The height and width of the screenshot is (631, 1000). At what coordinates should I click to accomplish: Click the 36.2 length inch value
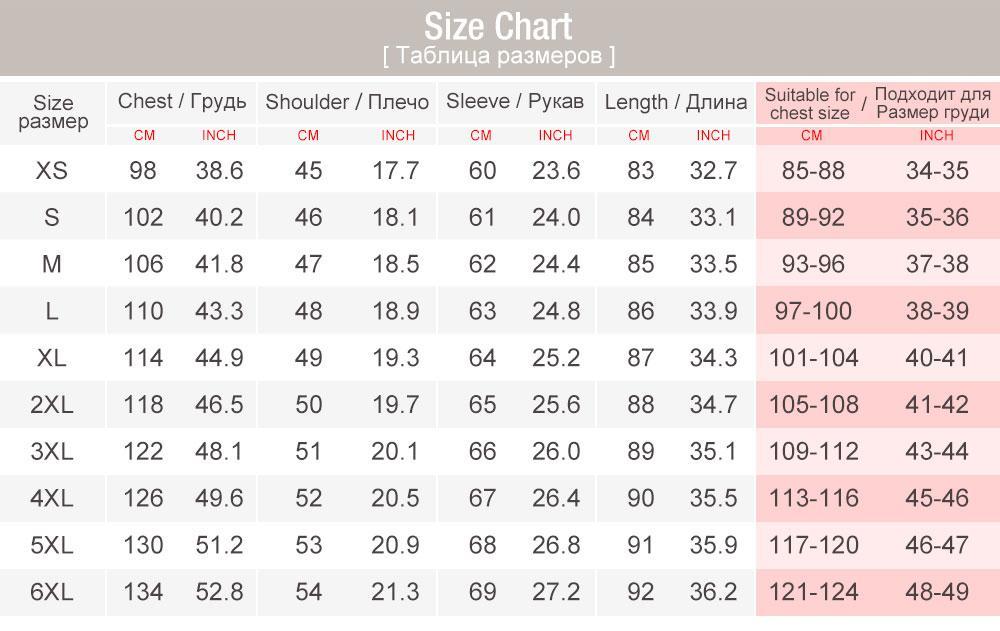pos(713,592)
